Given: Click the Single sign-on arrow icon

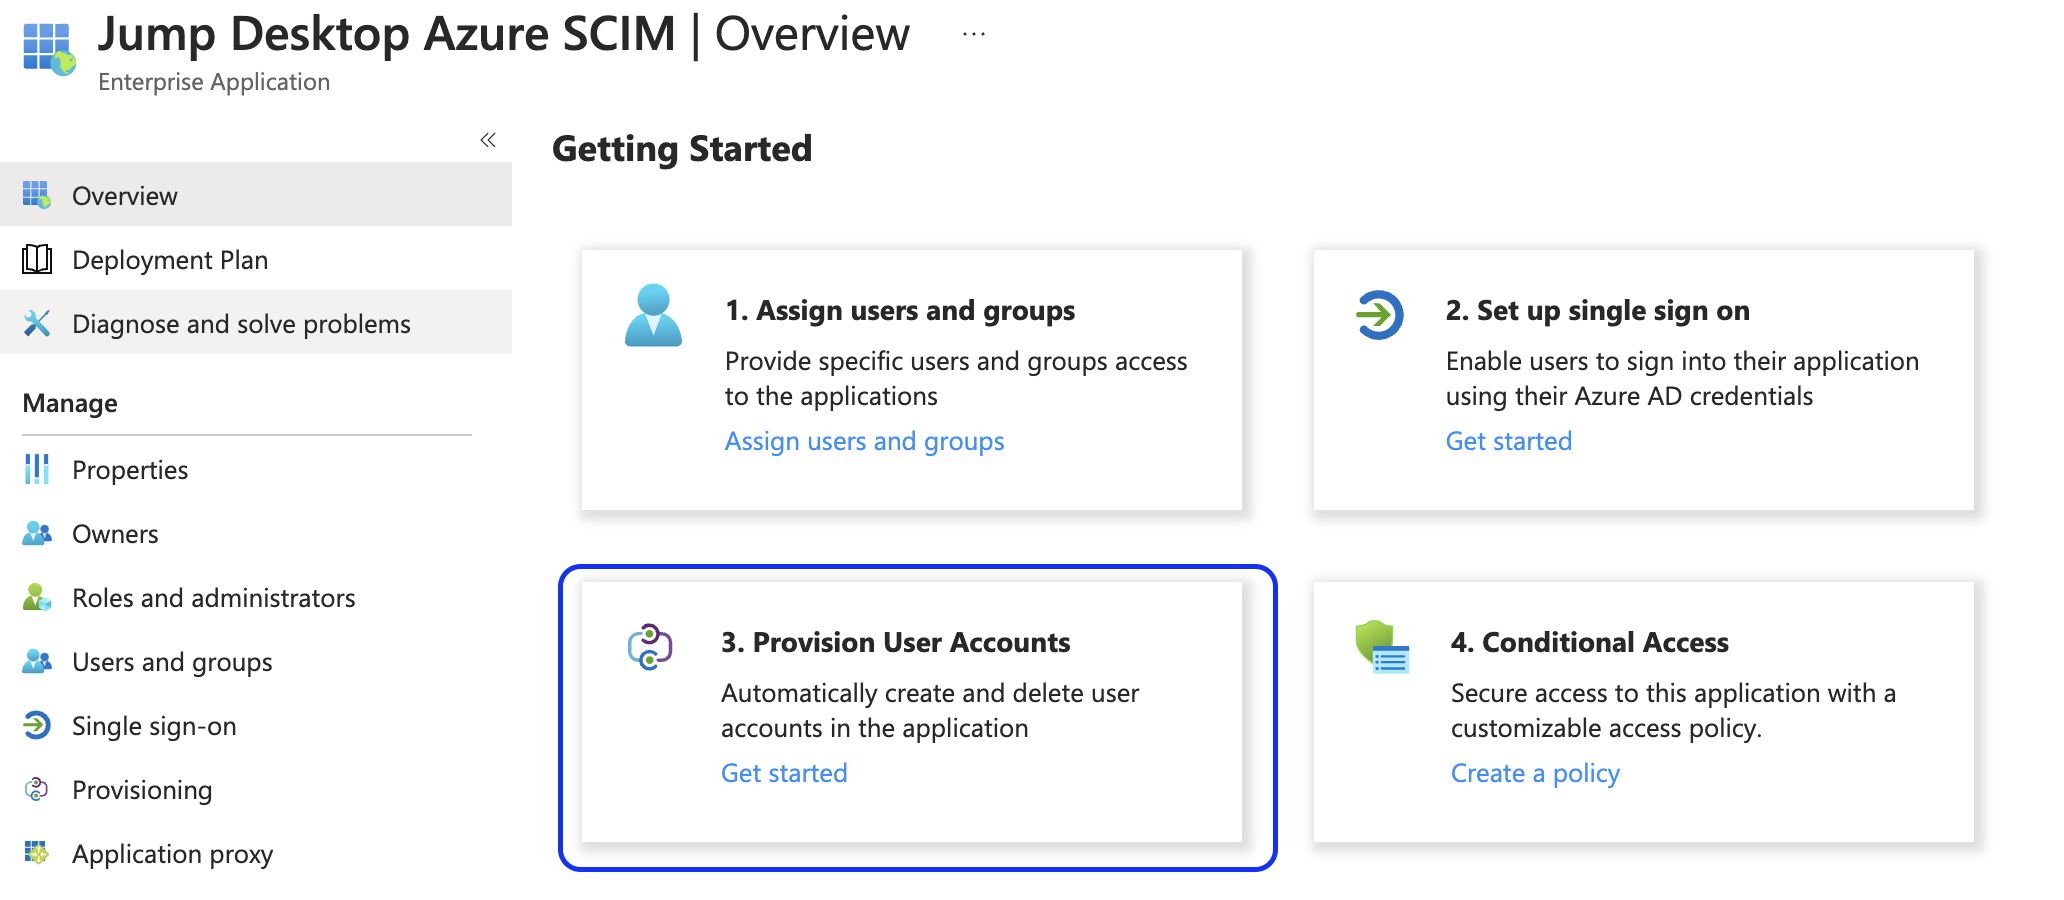Looking at the screenshot, I should 37,725.
